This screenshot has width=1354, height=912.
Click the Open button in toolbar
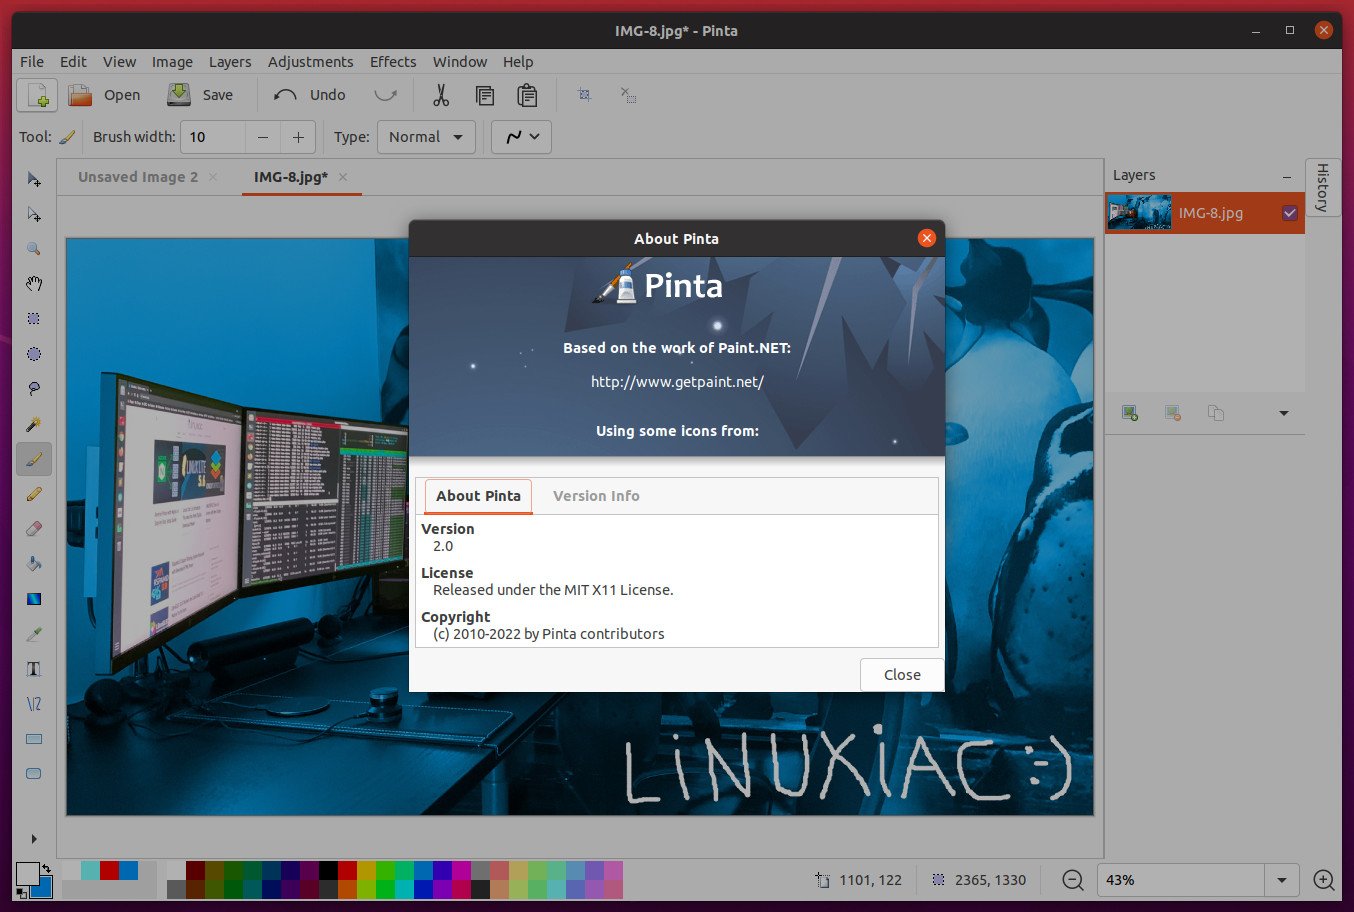coord(105,95)
